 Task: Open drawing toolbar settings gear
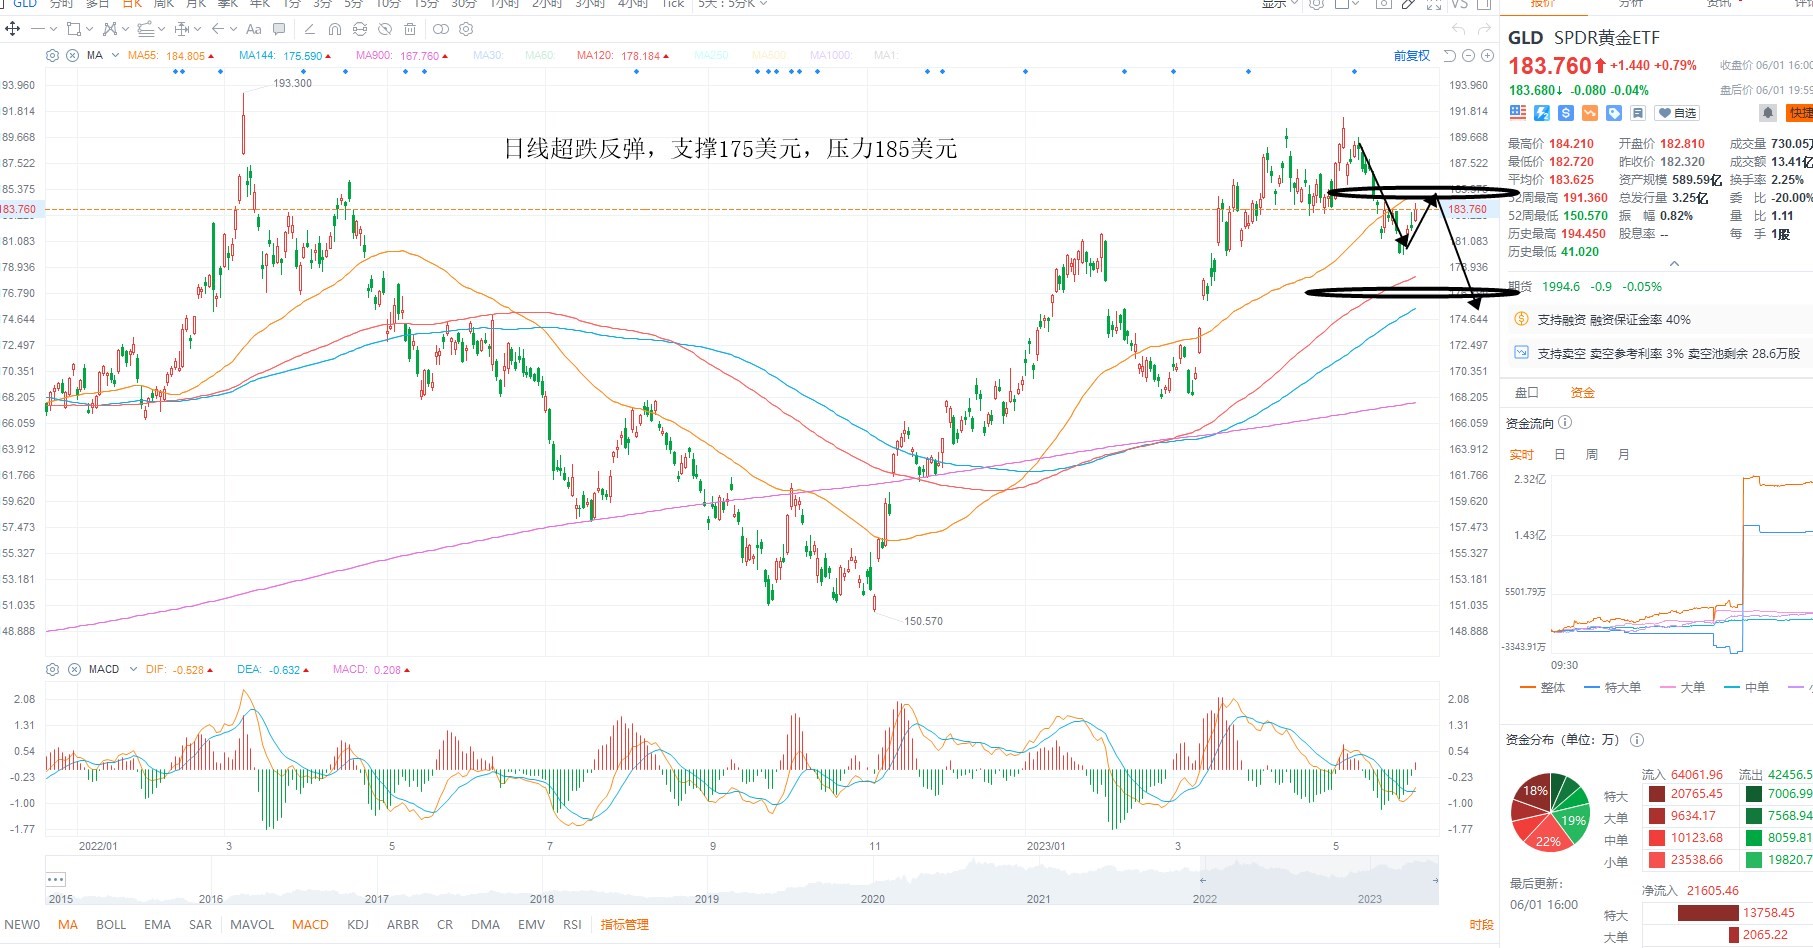coord(466,29)
